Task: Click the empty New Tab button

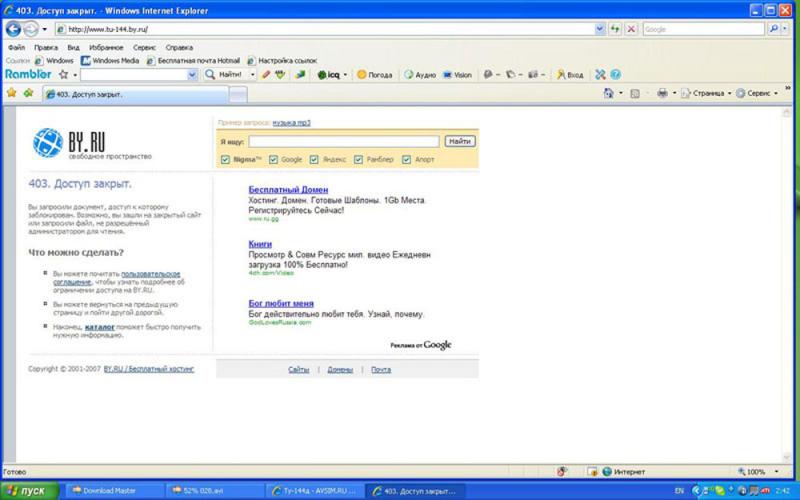Action: tap(238, 94)
